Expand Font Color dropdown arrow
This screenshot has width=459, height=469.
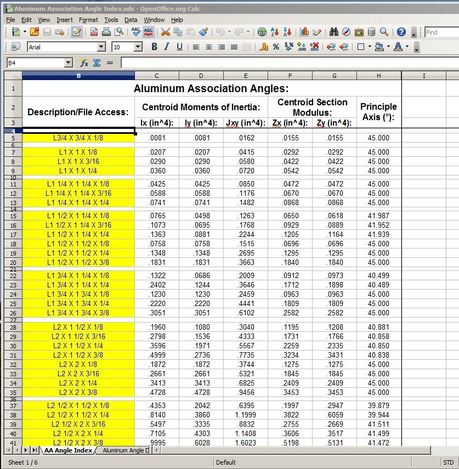(407, 47)
